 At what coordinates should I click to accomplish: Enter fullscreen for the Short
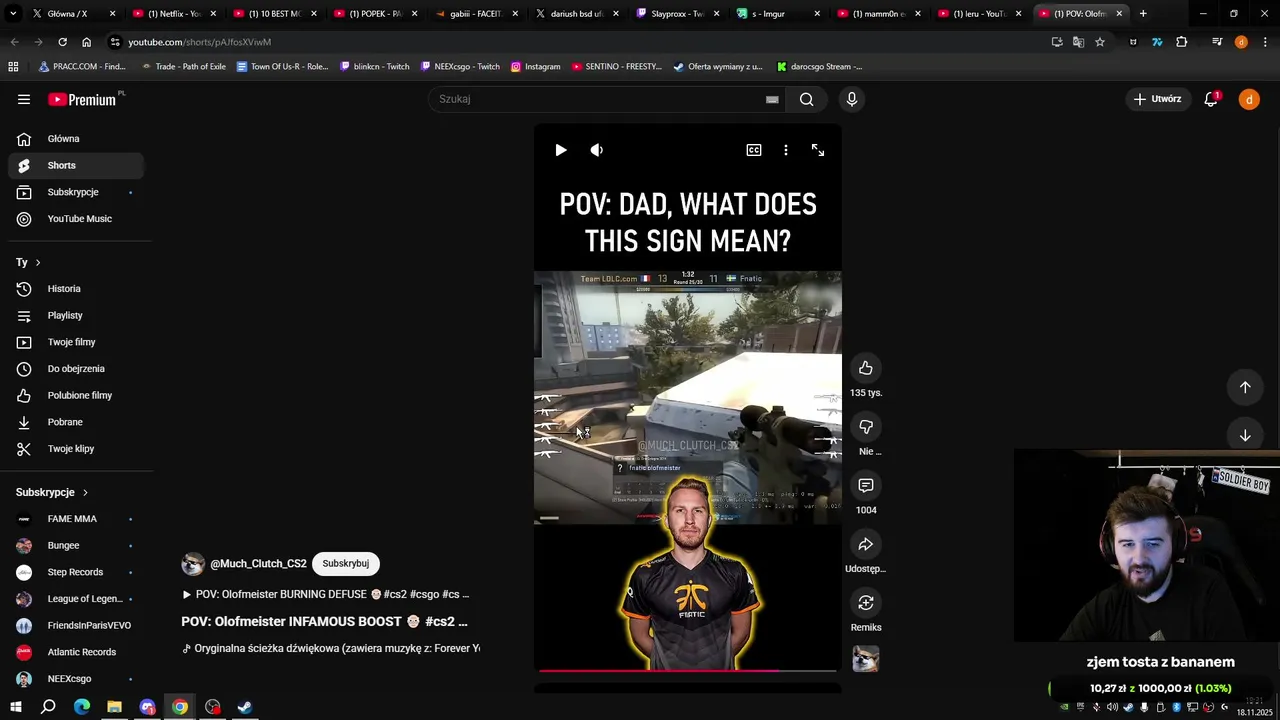[x=818, y=150]
